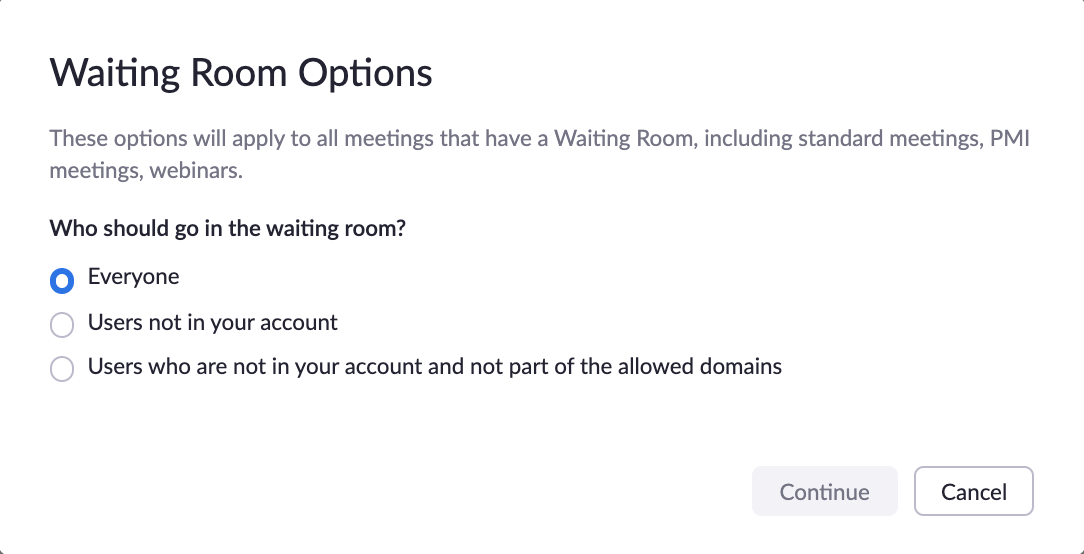The height and width of the screenshot is (554, 1084).
Task: Click 'Who should go in the waiting room?' text
Action: pyautogui.click(x=227, y=227)
